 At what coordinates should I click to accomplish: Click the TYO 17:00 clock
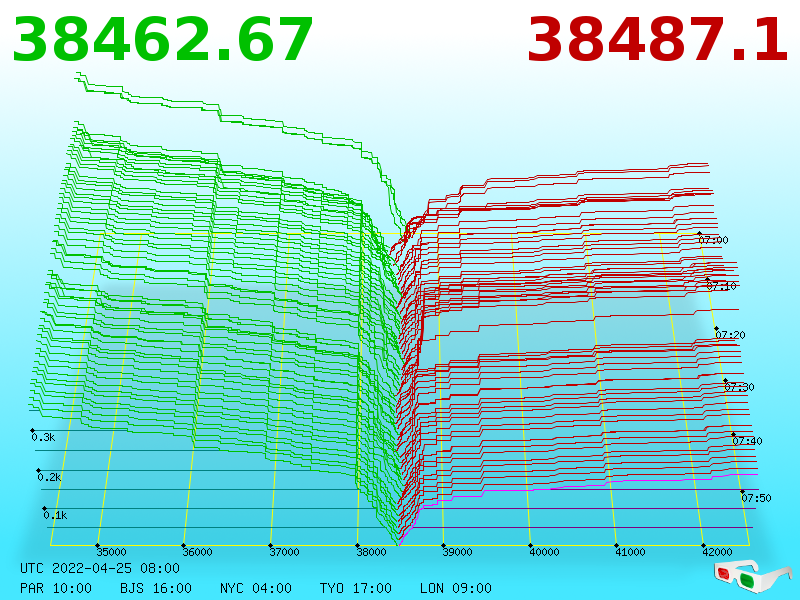coord(356,588)
